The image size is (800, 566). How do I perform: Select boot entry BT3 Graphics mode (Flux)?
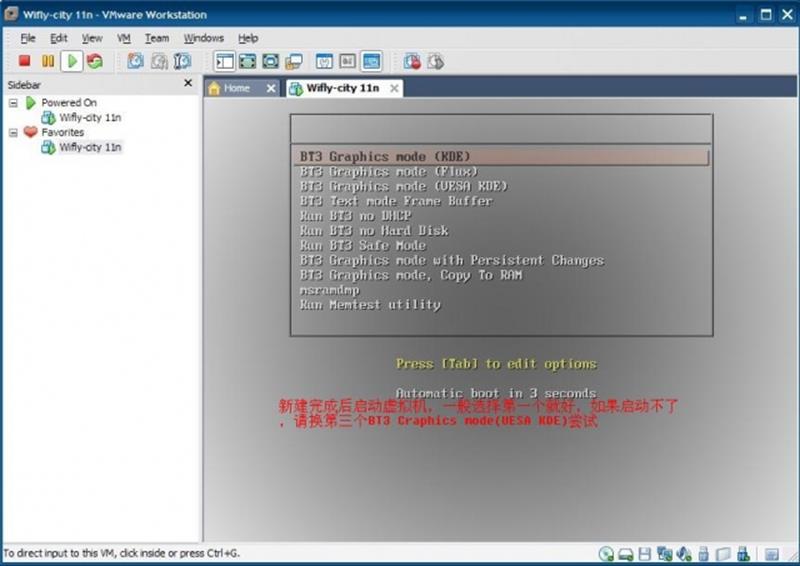(502, 171)
